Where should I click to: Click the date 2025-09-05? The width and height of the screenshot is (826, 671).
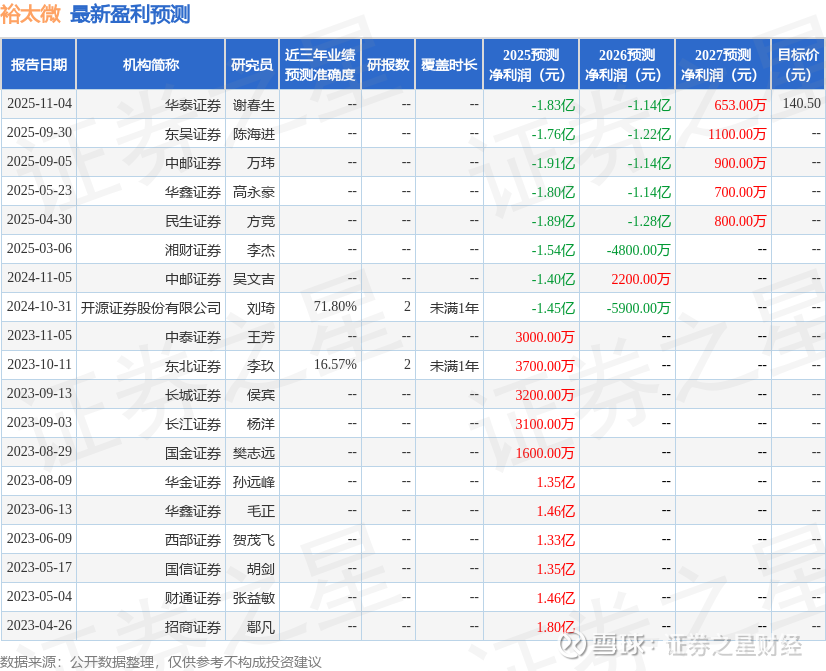pyautogui.click(x=40, y=162)
